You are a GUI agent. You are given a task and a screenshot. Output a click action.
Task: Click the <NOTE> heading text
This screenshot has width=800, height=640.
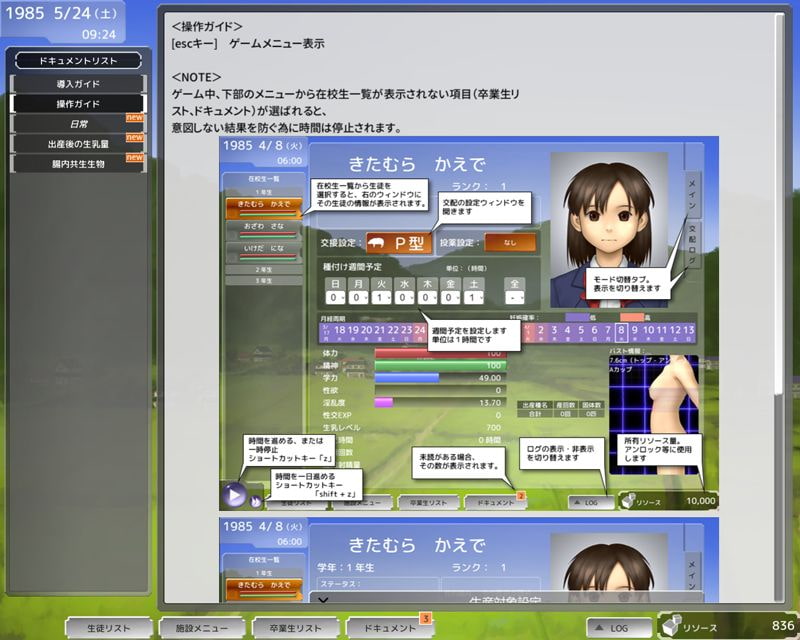(196, 77)
